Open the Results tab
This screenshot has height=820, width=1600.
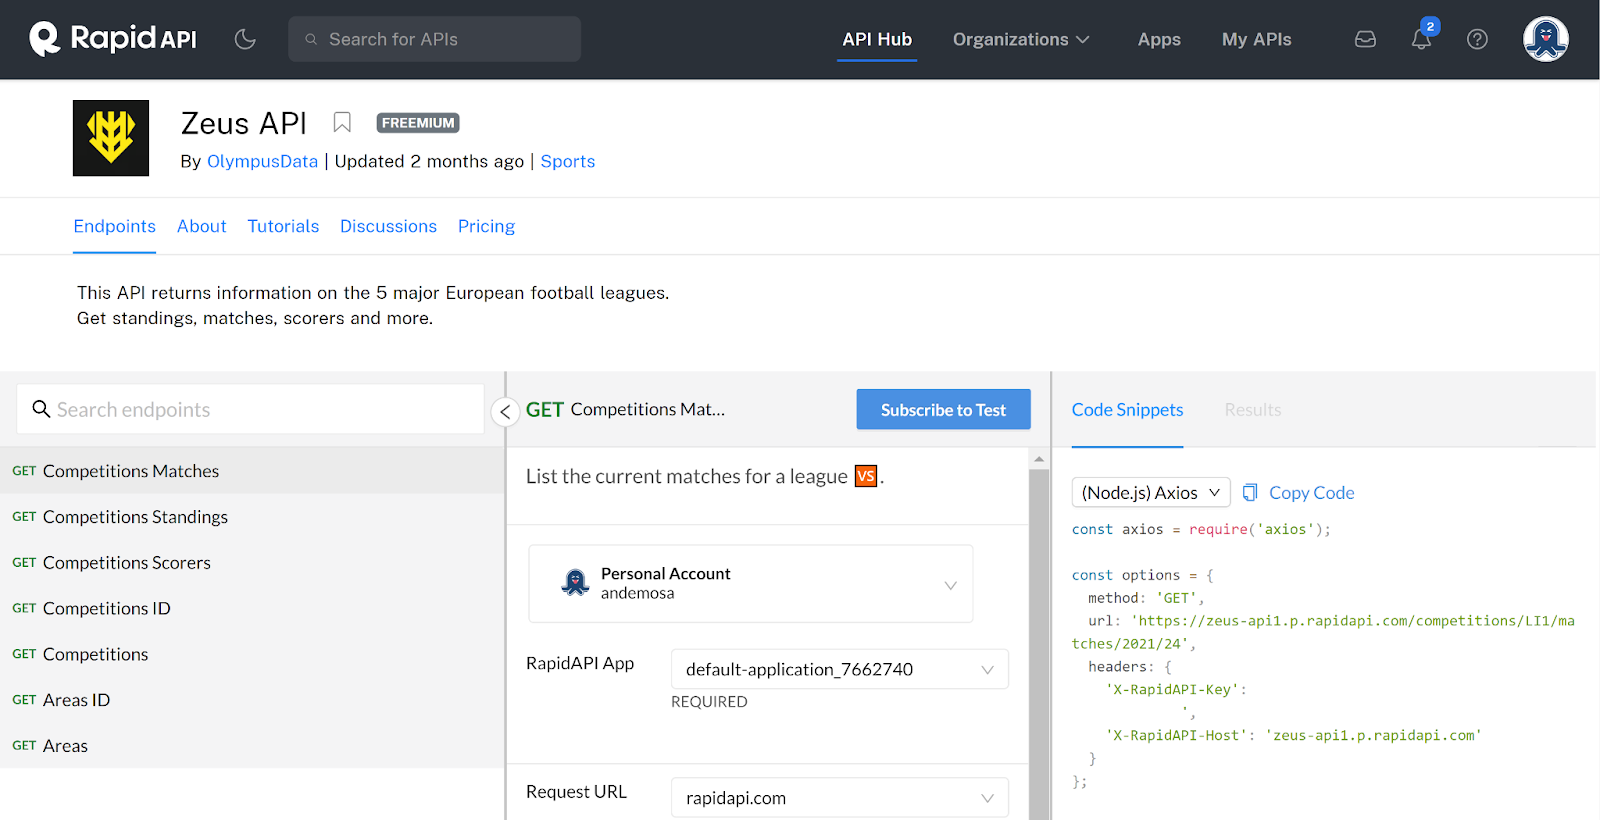(x=1252, y=410)
